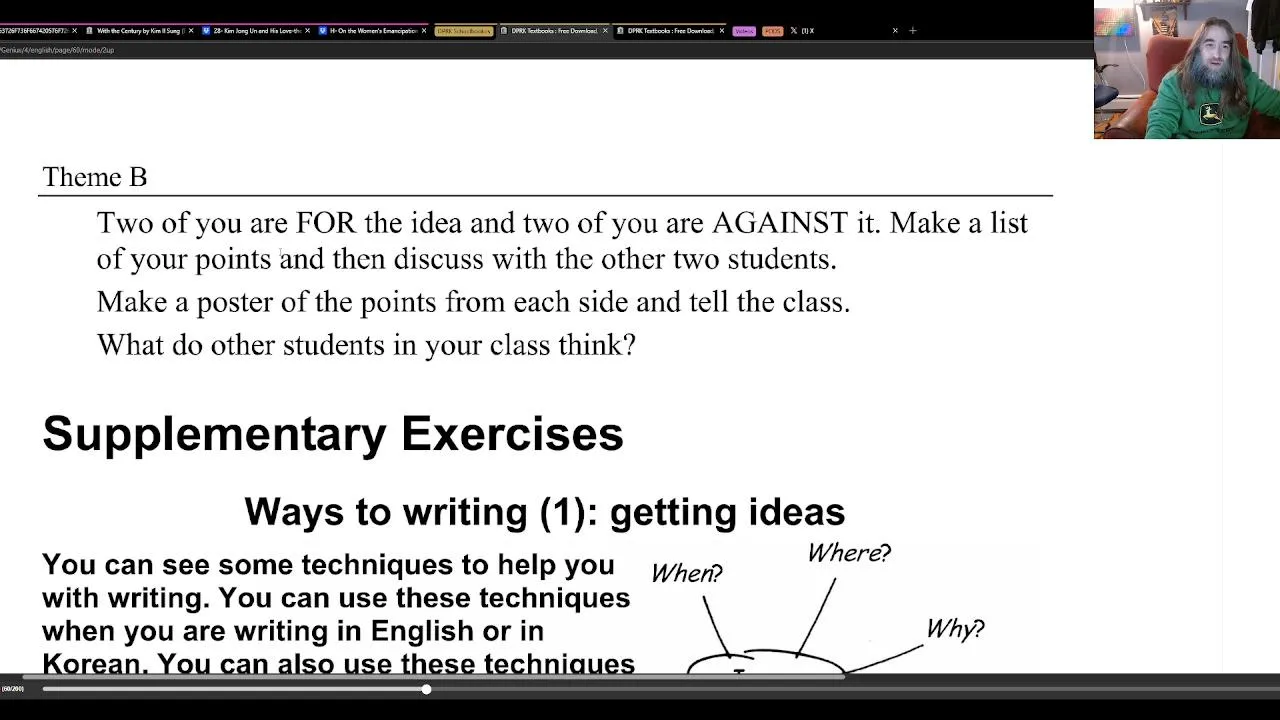Close the second 'DPRK Textbooks' tab
Image resolution: width=1280 pixels, height=720 pixels.
click(722, 31)
